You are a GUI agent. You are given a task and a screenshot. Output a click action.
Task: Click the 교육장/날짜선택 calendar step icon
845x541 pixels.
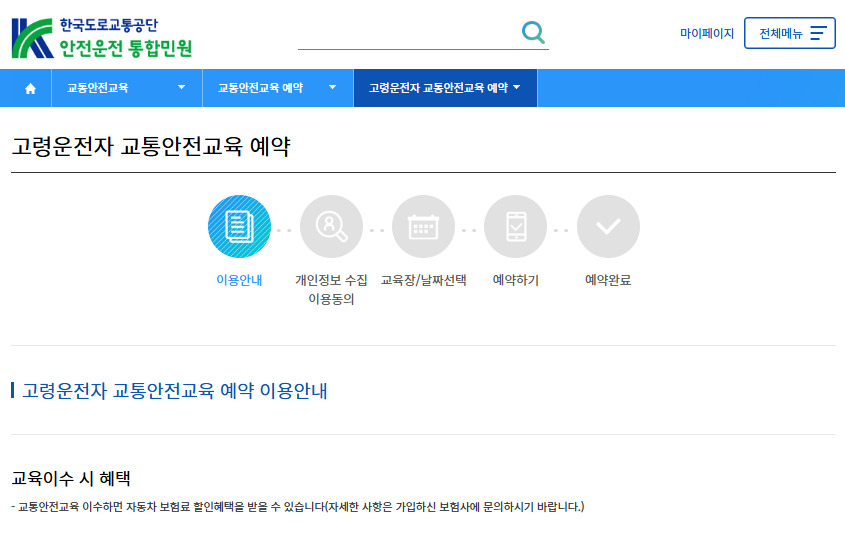click(x=423, y=227)
